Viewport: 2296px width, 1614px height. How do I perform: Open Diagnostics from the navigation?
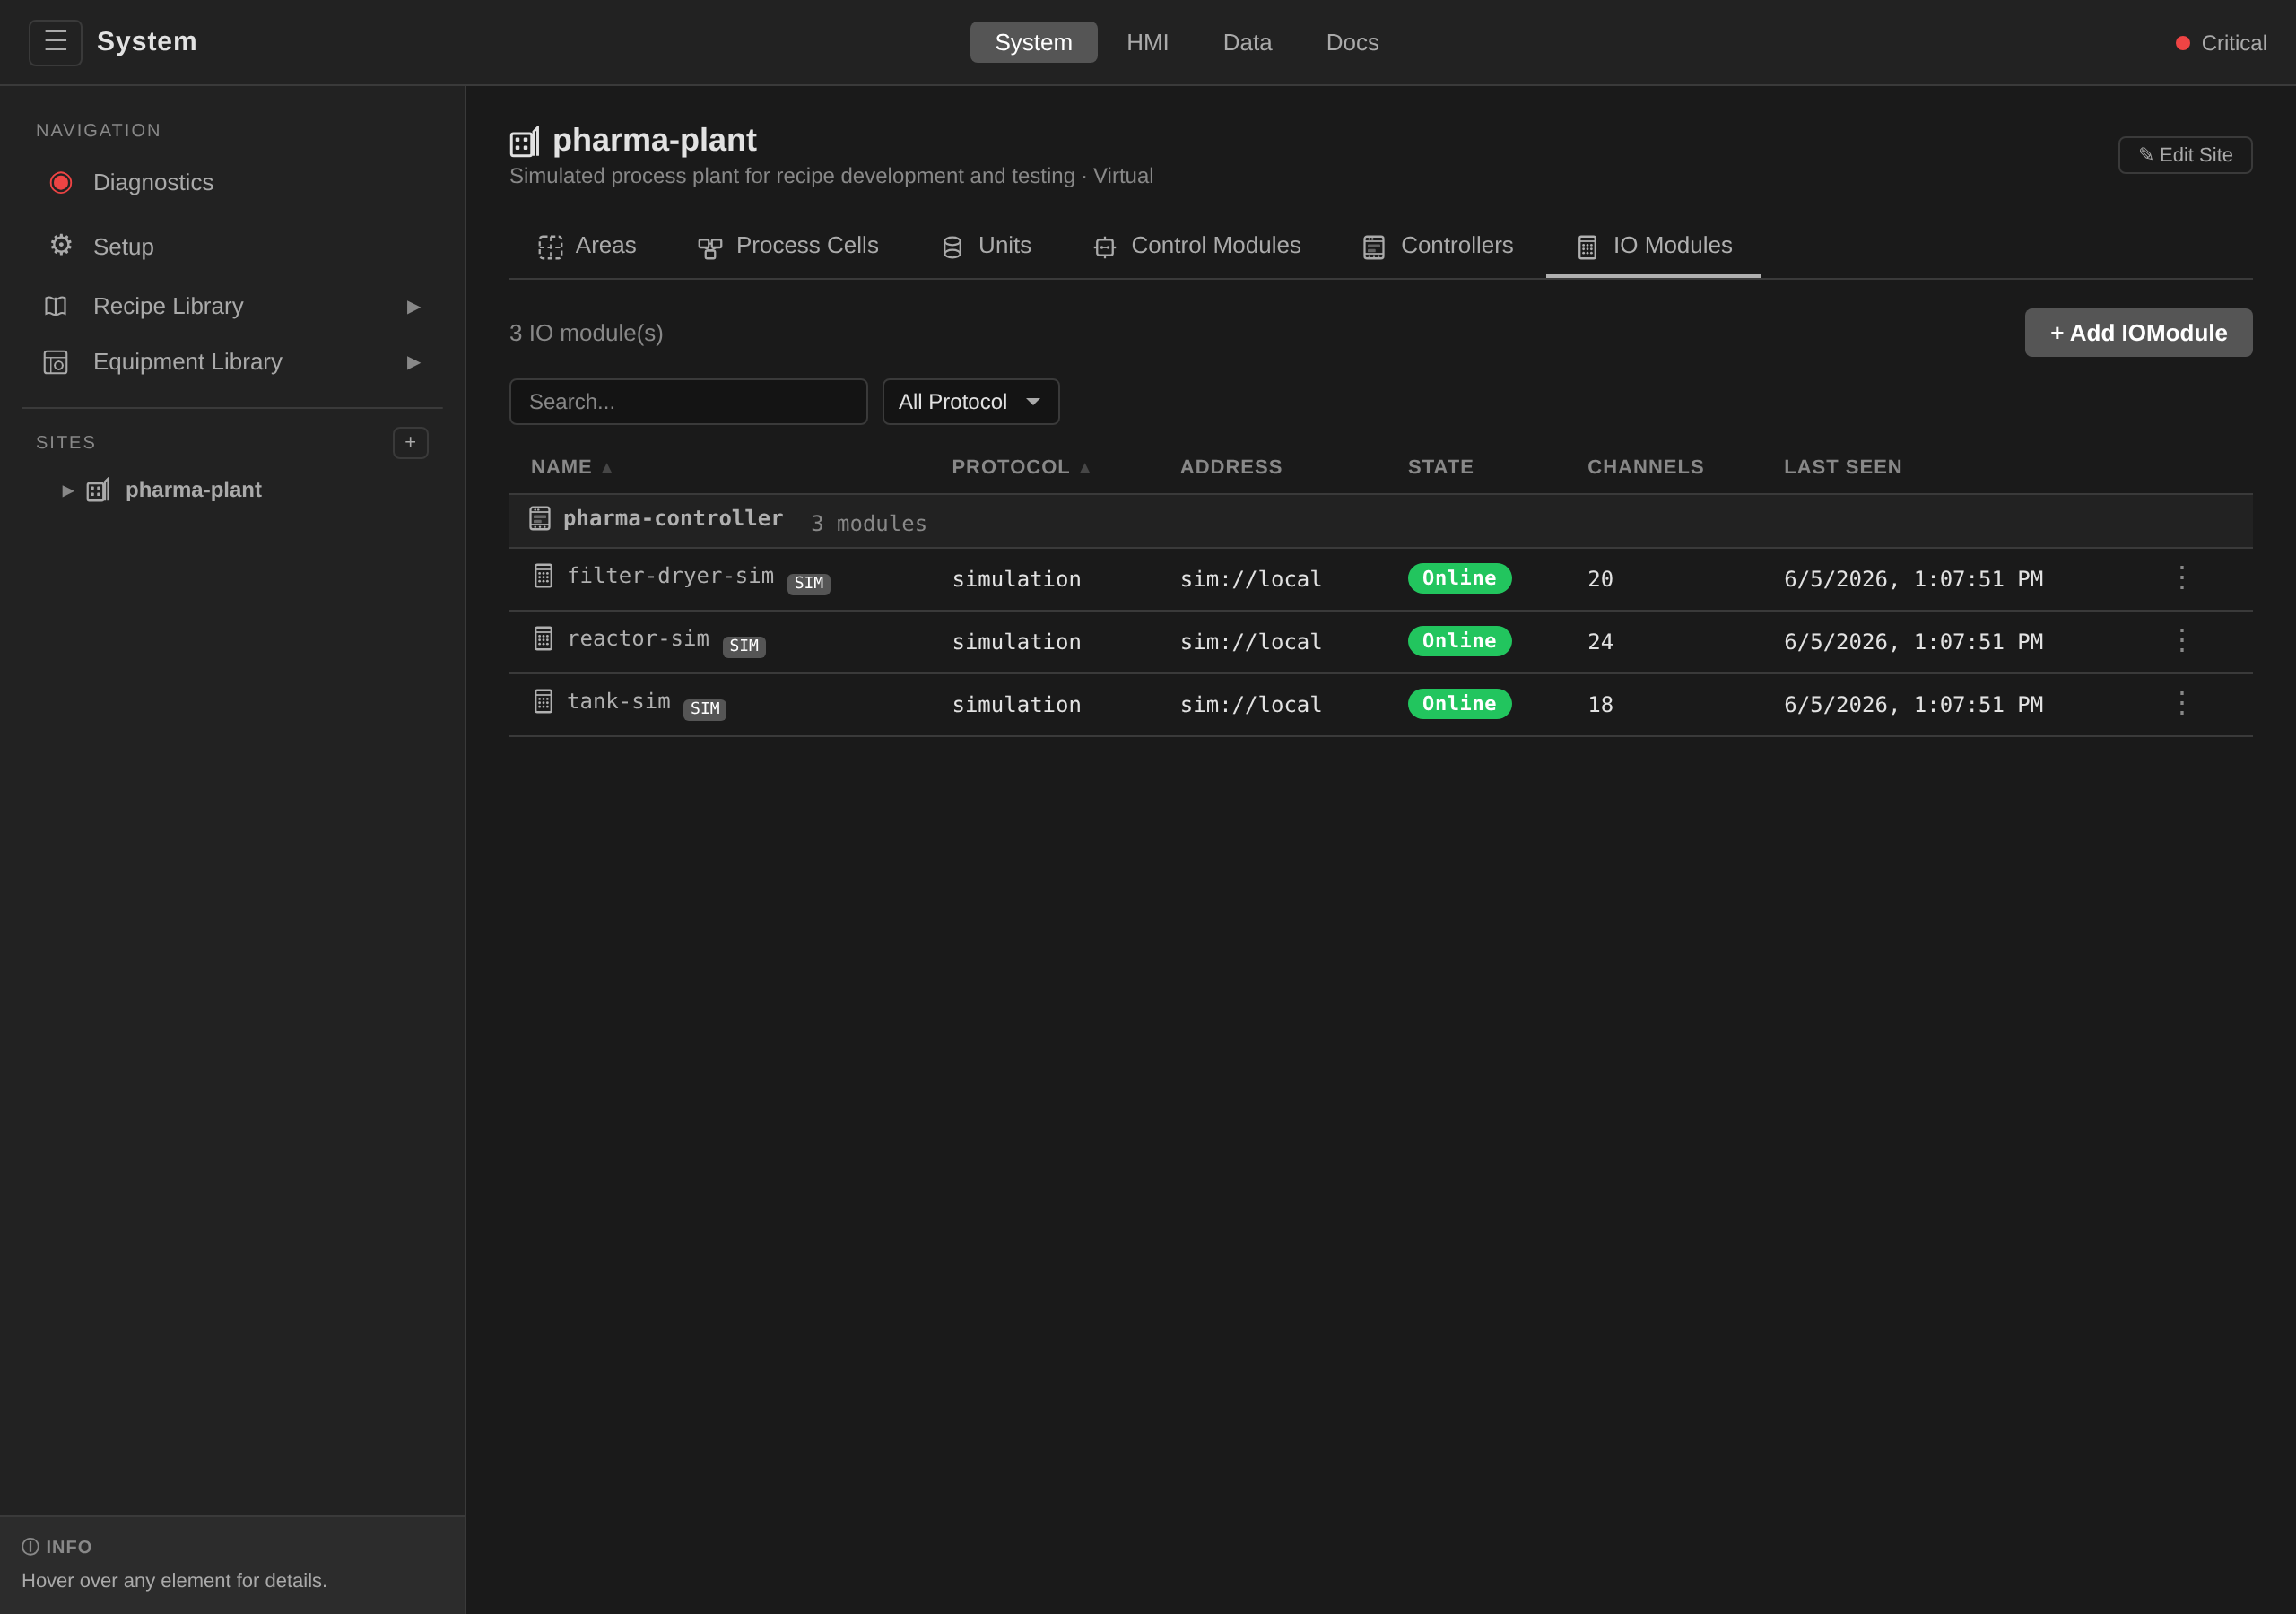coord(231,182)
